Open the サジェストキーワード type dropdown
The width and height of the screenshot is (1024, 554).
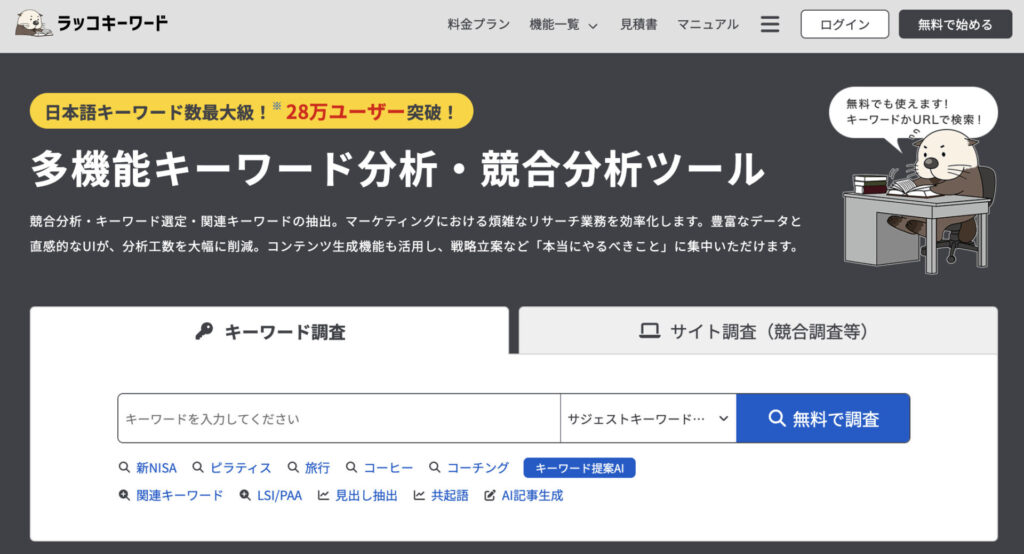click(648, 419)
